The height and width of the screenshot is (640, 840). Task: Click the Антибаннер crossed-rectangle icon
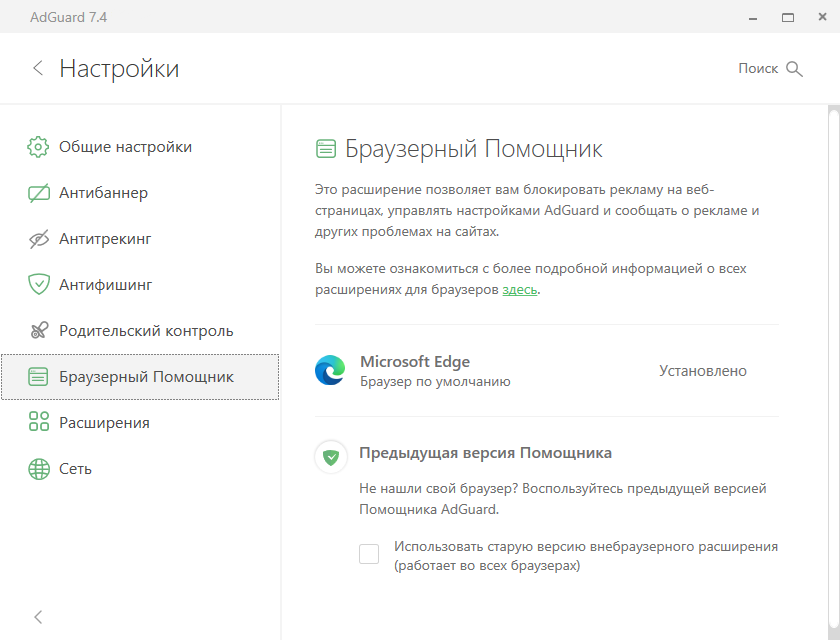[39, 193]
